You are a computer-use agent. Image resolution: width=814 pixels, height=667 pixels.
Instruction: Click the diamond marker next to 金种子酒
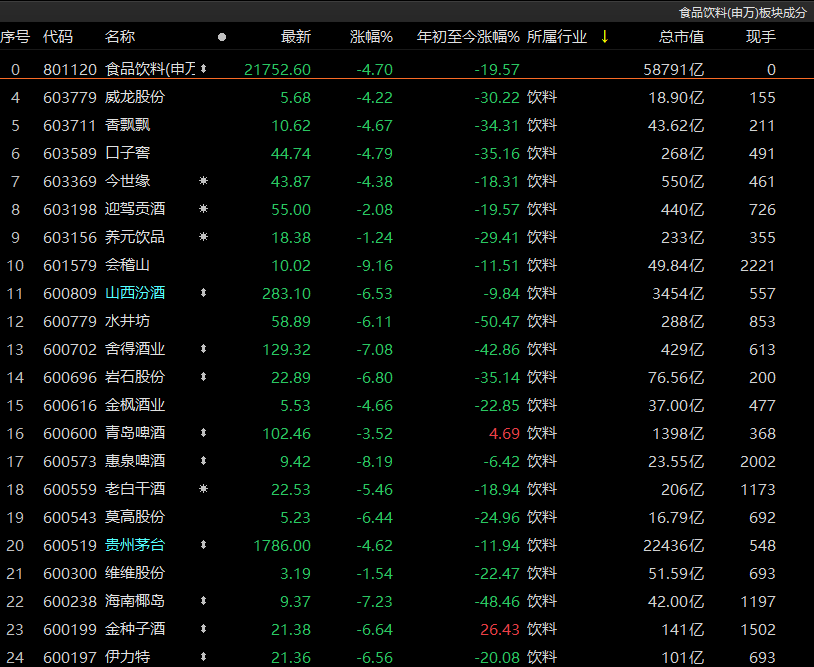click(204, 629)
